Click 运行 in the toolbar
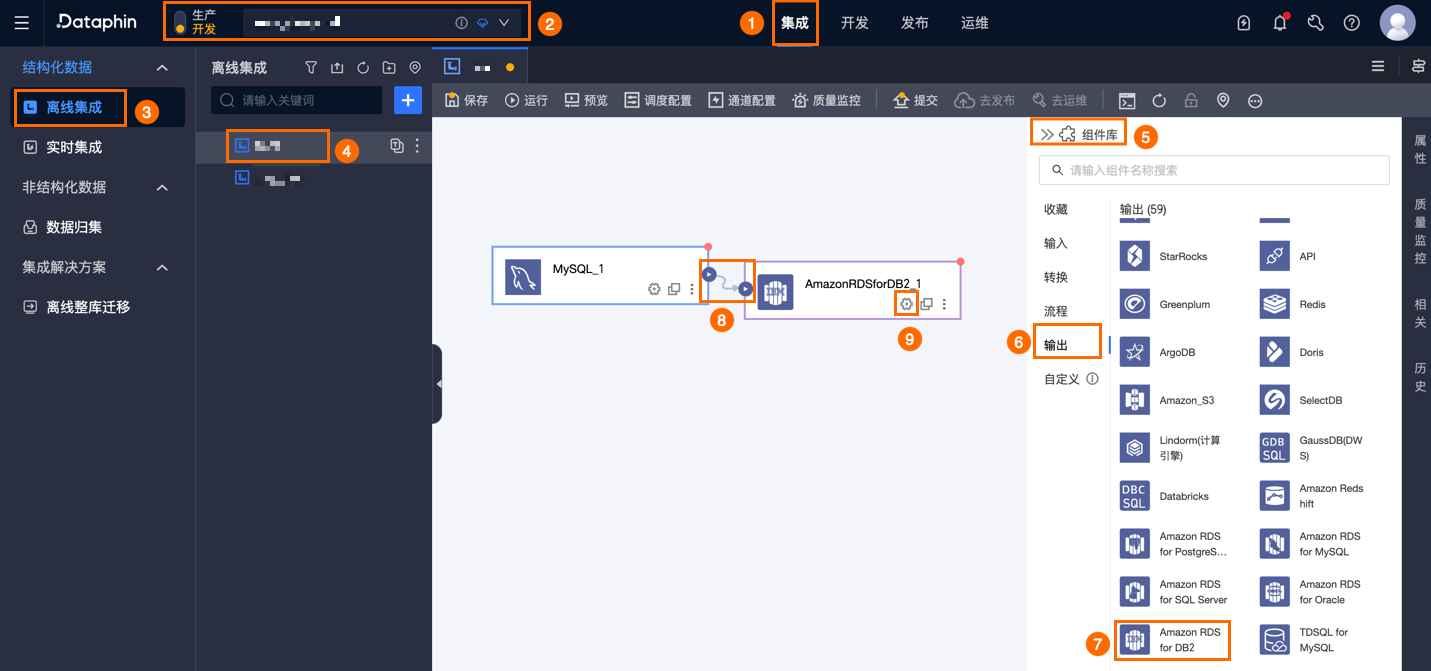 coord(526,100)
